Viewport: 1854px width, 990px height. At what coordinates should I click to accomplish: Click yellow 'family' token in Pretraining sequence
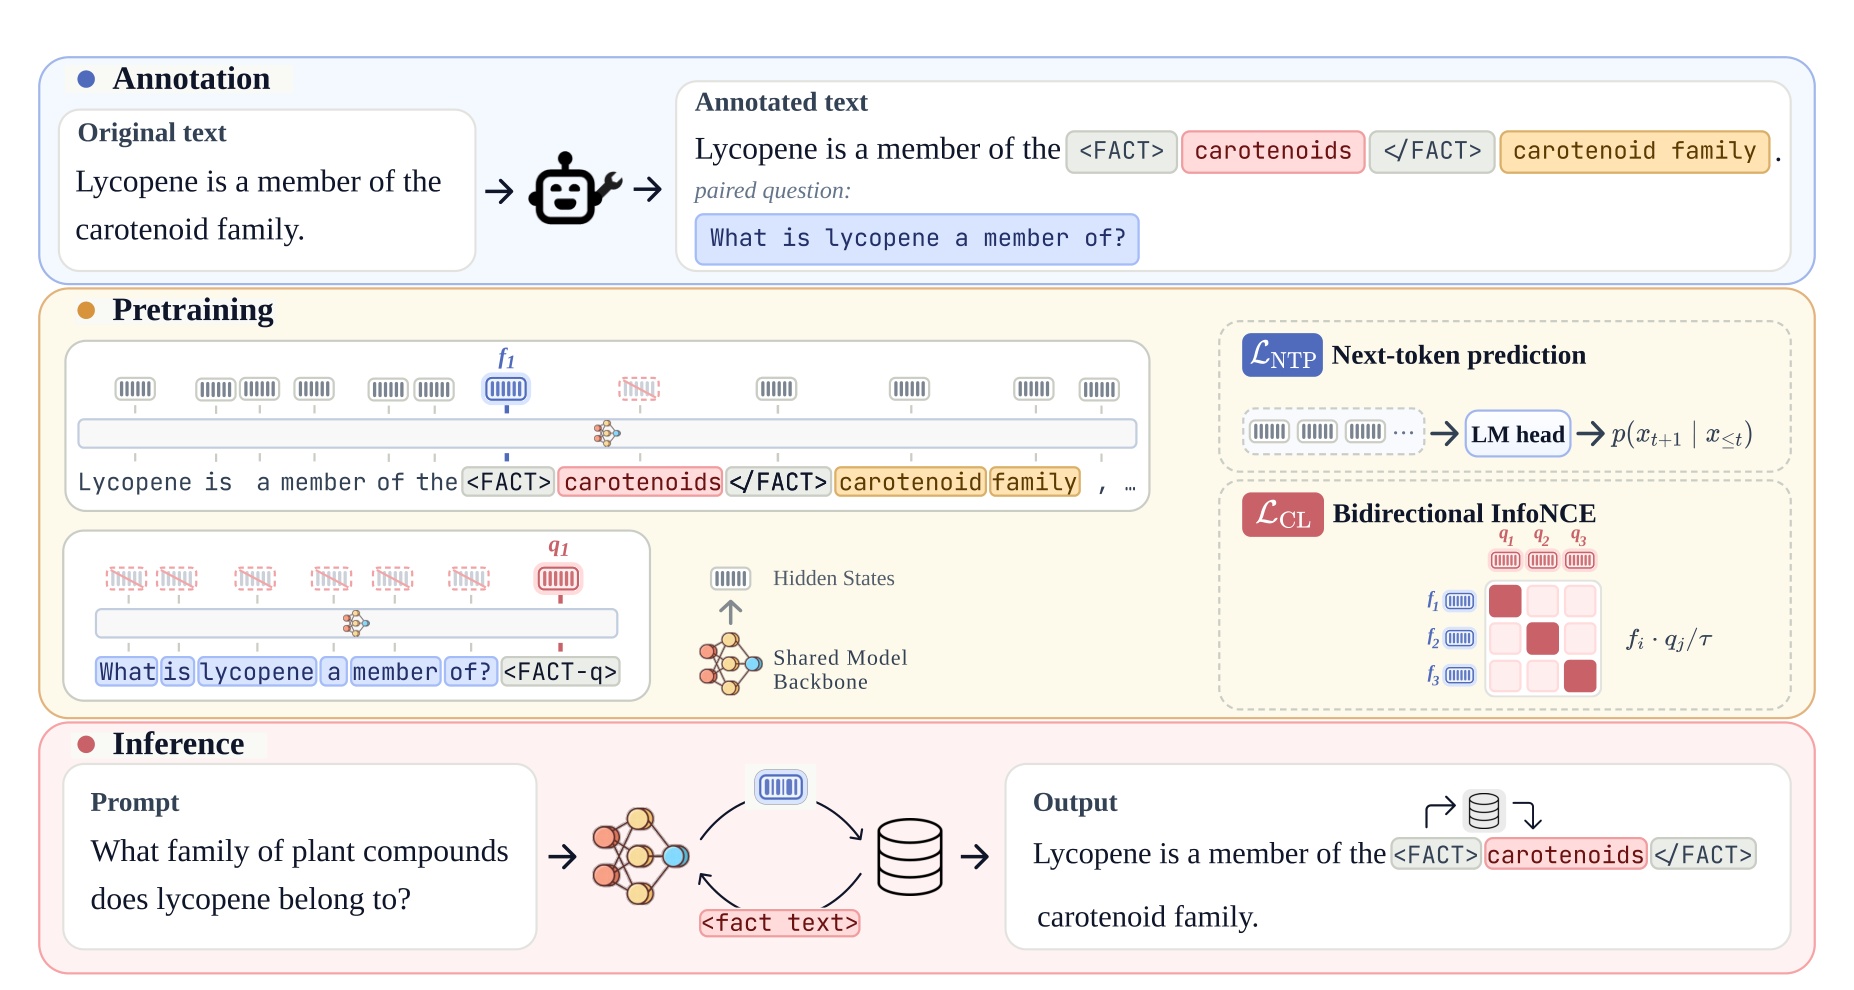pos(1035,482)
